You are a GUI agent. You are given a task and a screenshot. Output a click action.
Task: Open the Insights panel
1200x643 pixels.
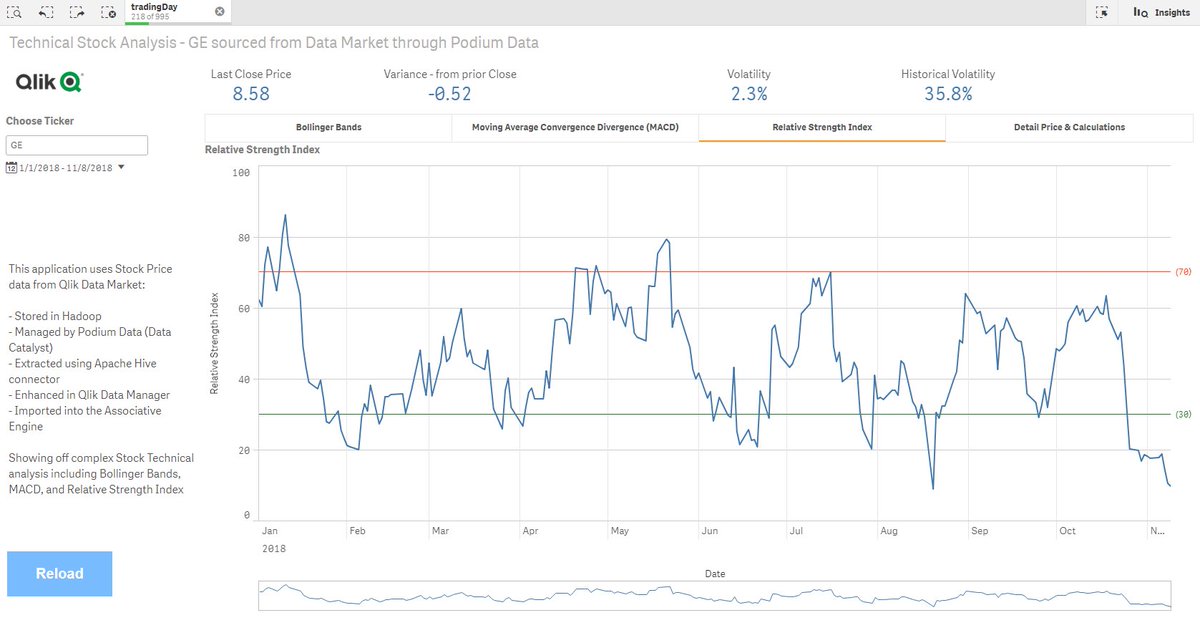[1161, 13]
